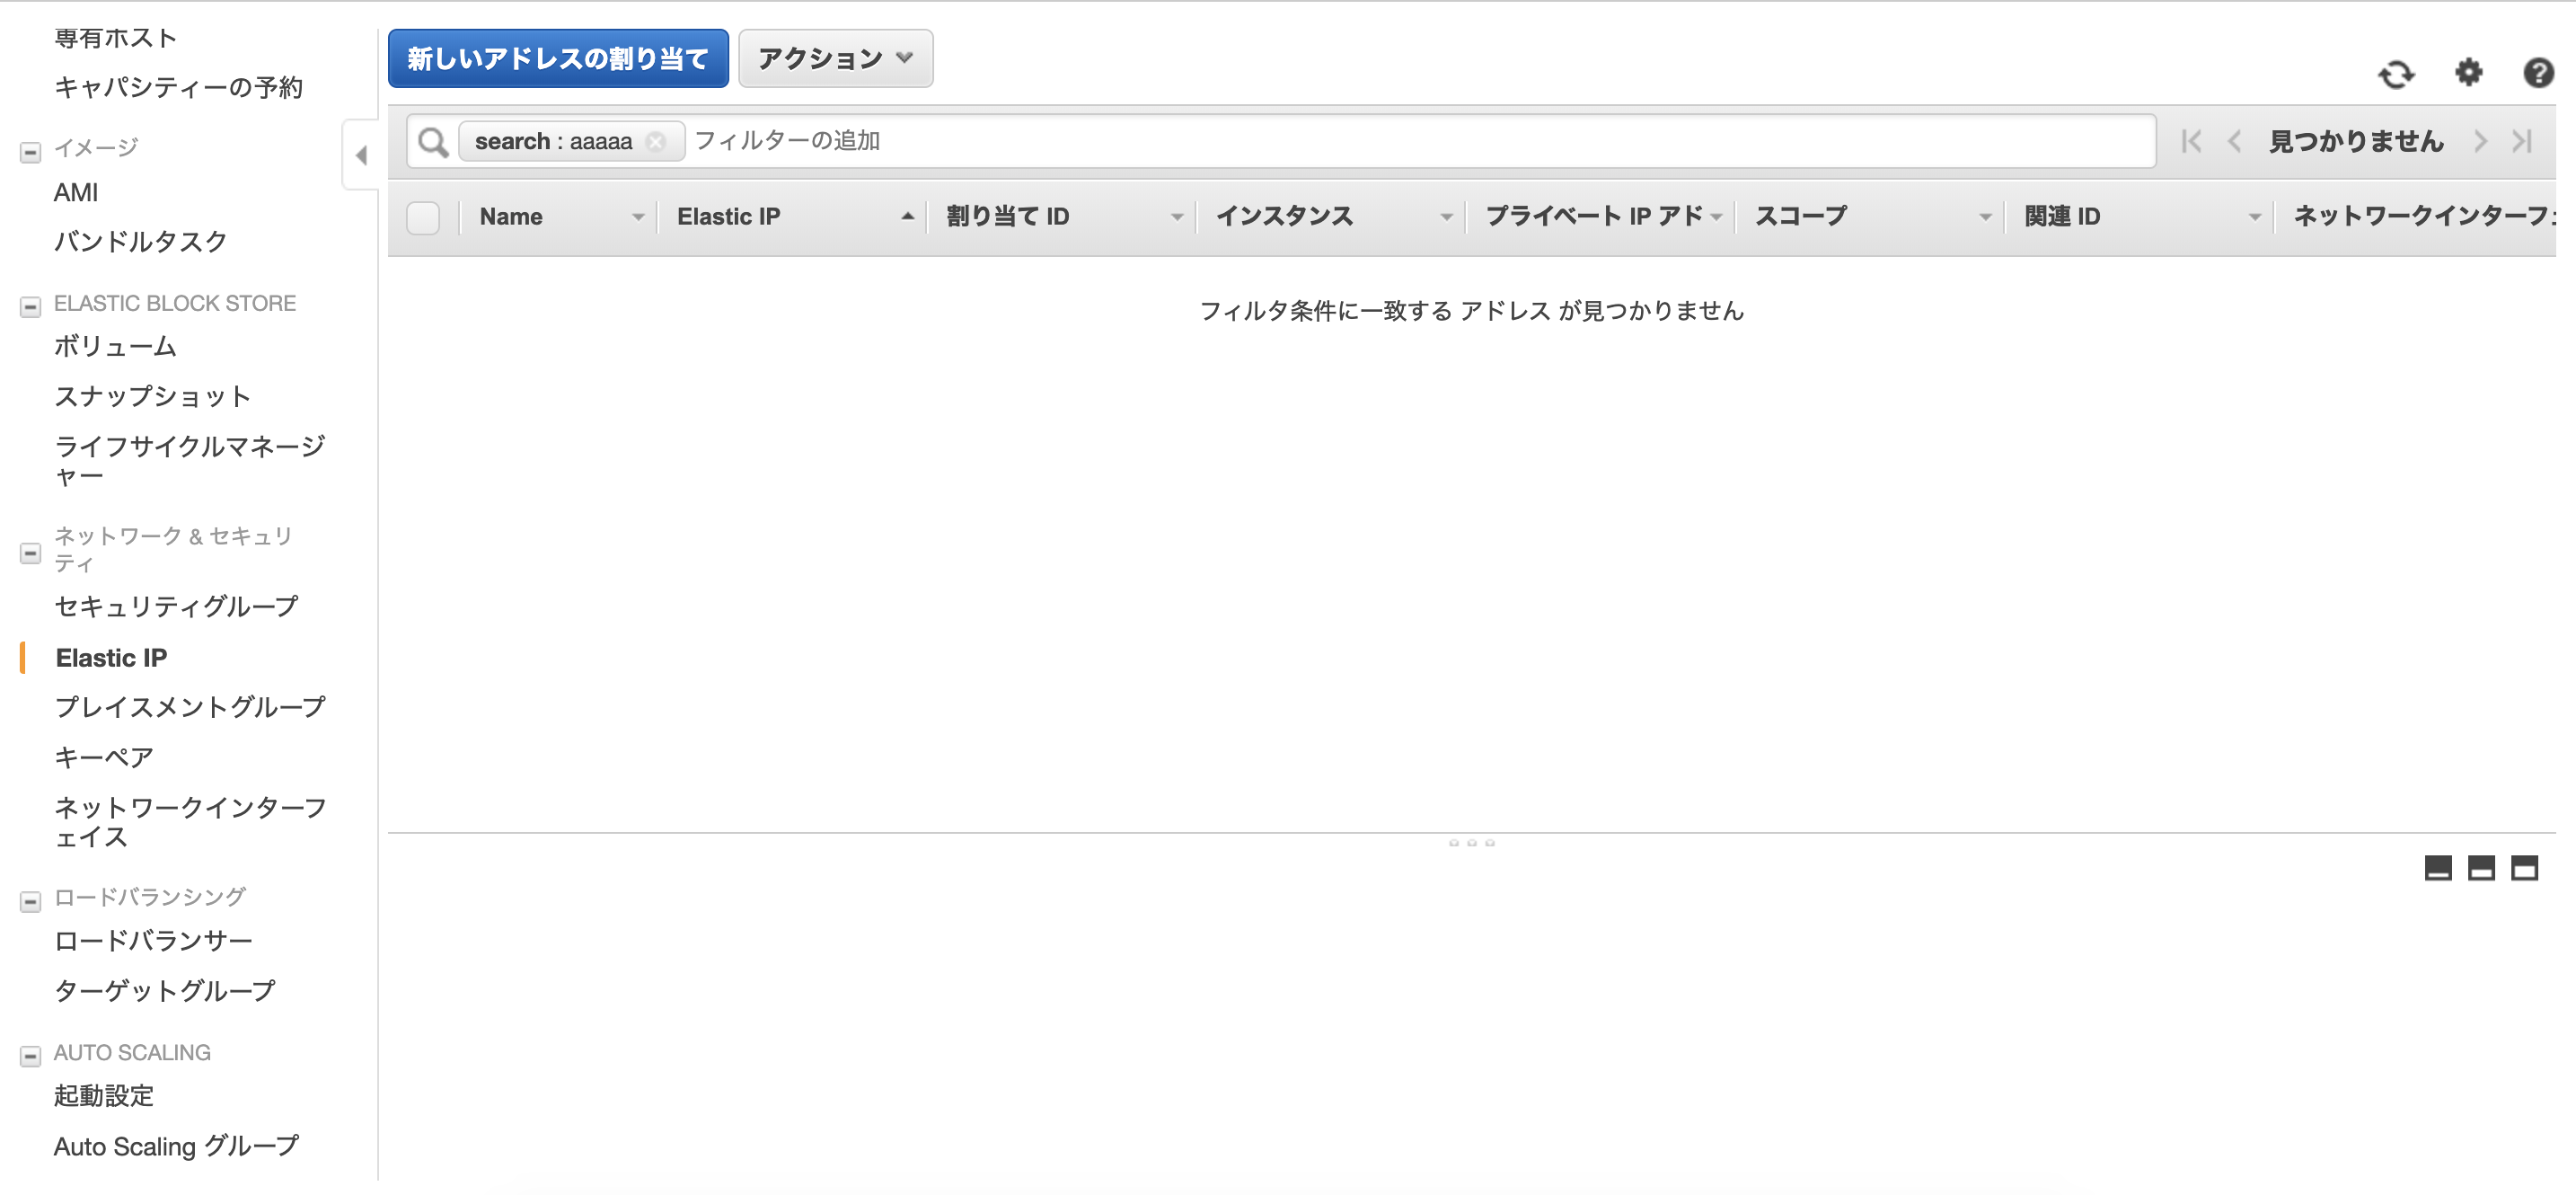The image size is (2576, 1195).
Task: Minimize the details pane with leftmost layout icon
Action: click(2438, 868)
